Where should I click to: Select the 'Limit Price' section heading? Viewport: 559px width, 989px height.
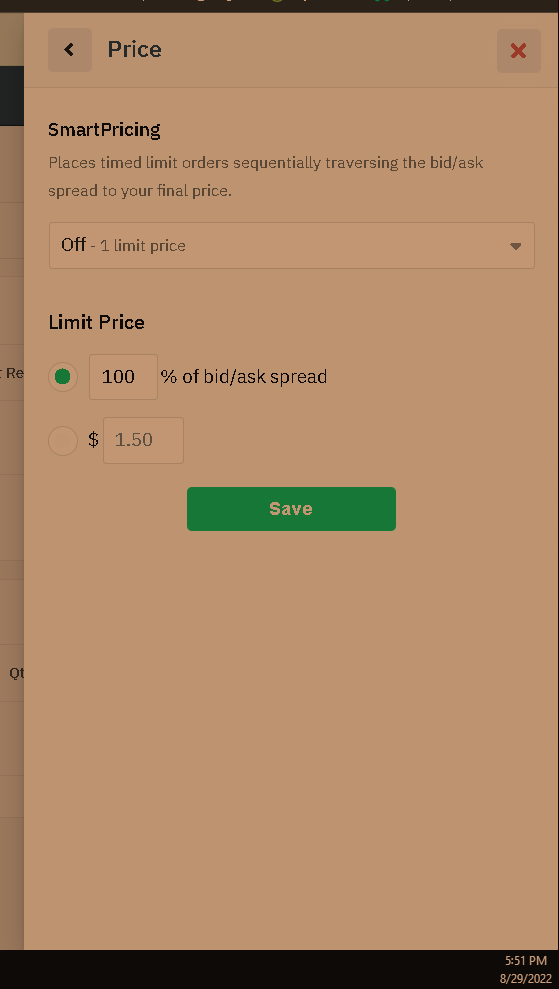(x=97, y=322)
